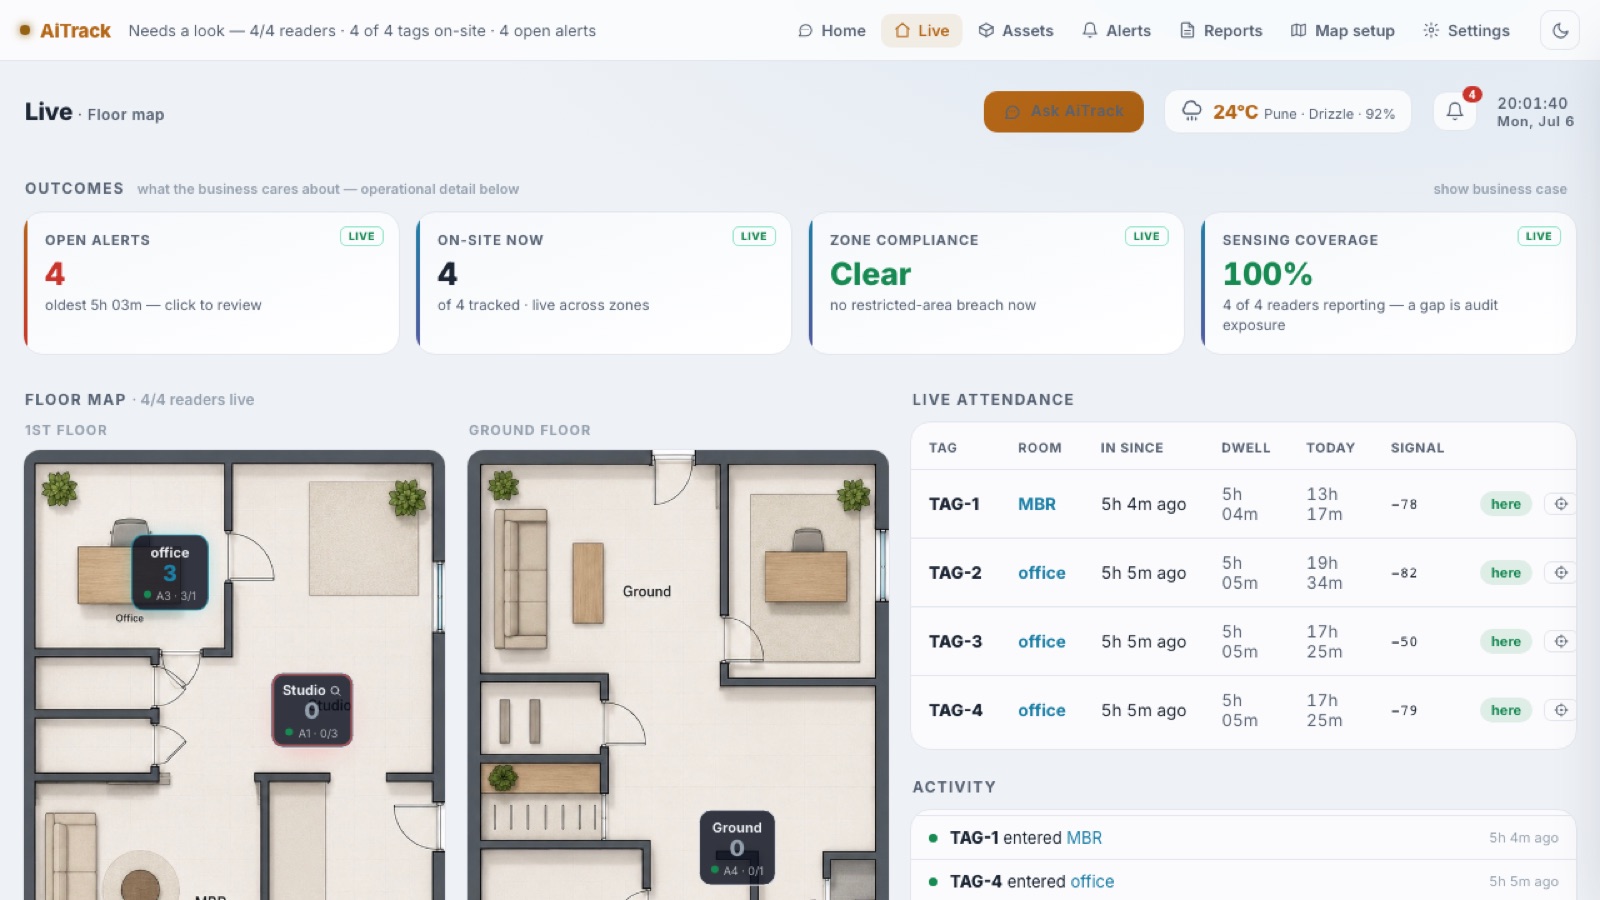Screen dimensions: 1600x900
Task: Click the MBR room link for TAG-1
Action: point(1037,504)
